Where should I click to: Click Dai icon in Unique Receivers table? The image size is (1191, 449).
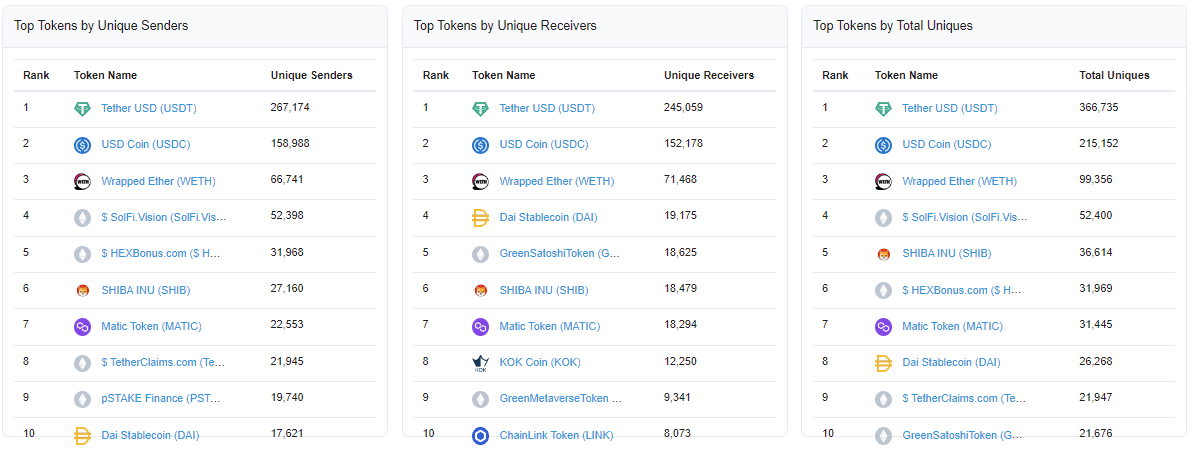coord(480,218)
